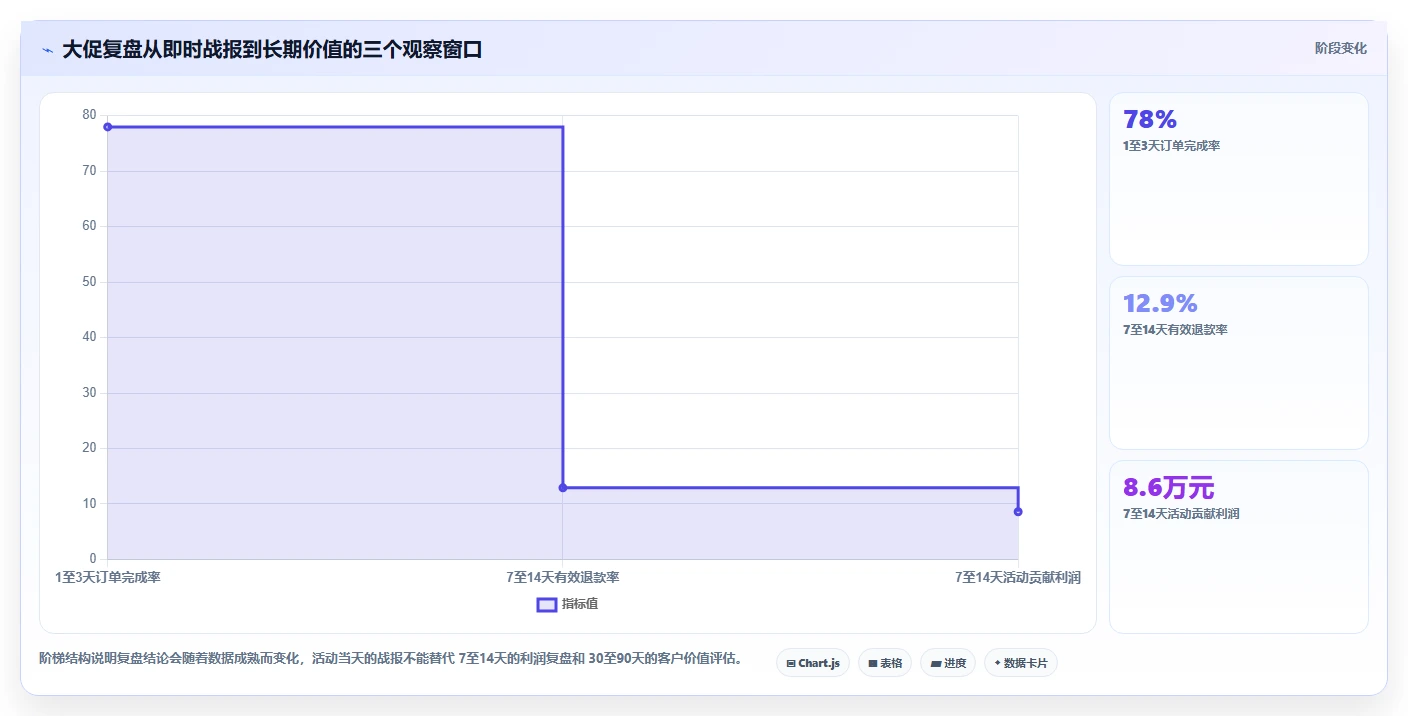
Task: Click the x-axis label 1至3天订单完成率
Action: coord(108,577)
